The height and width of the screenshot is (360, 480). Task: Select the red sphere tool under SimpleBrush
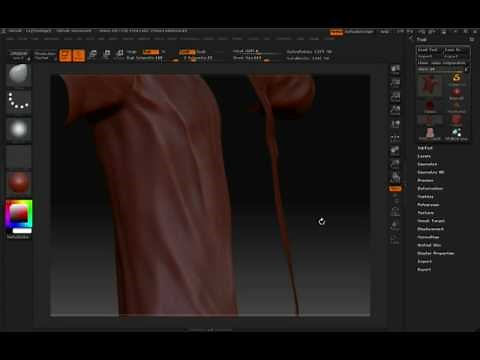point(456,93)
